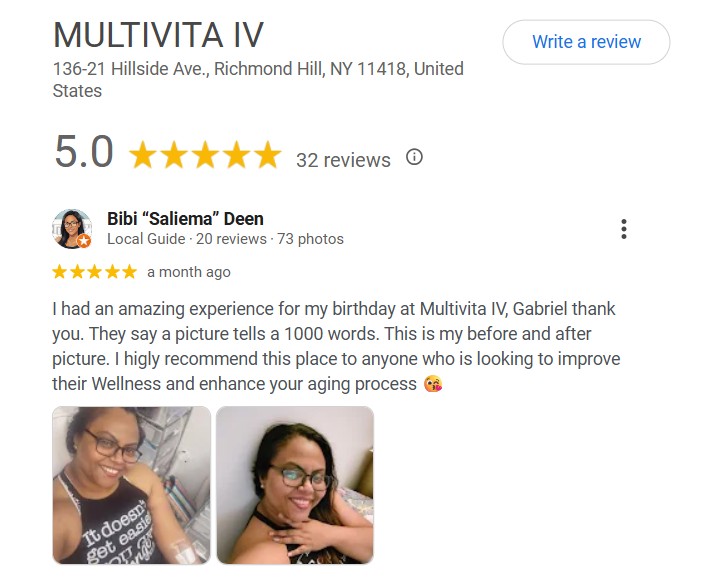
Task: Click the 5.0 rating score
Action: 84,152
